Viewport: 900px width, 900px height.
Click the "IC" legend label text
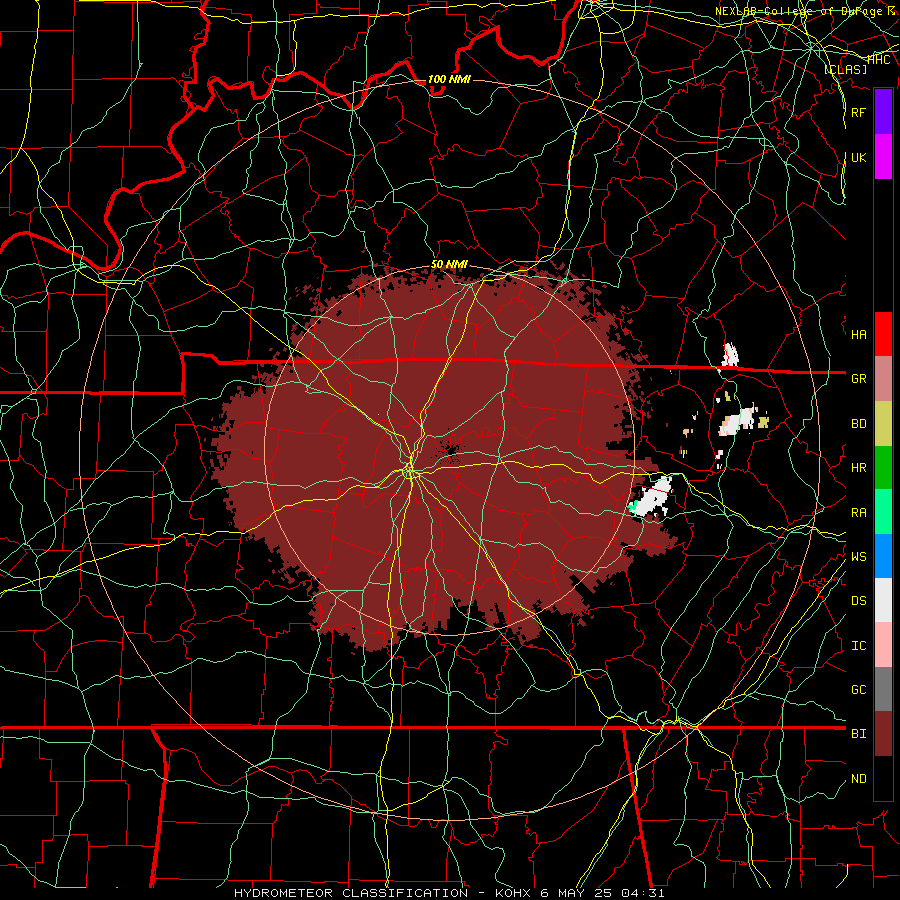point(858,646)
